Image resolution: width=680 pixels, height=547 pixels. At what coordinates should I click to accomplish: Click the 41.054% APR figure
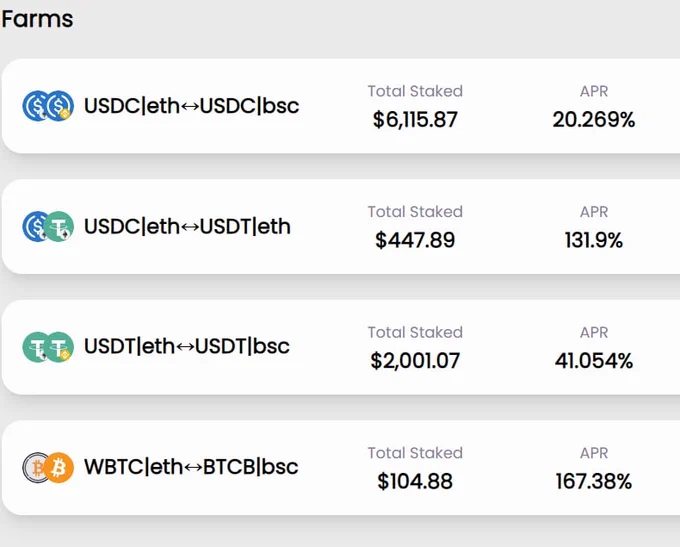(594, 361)
